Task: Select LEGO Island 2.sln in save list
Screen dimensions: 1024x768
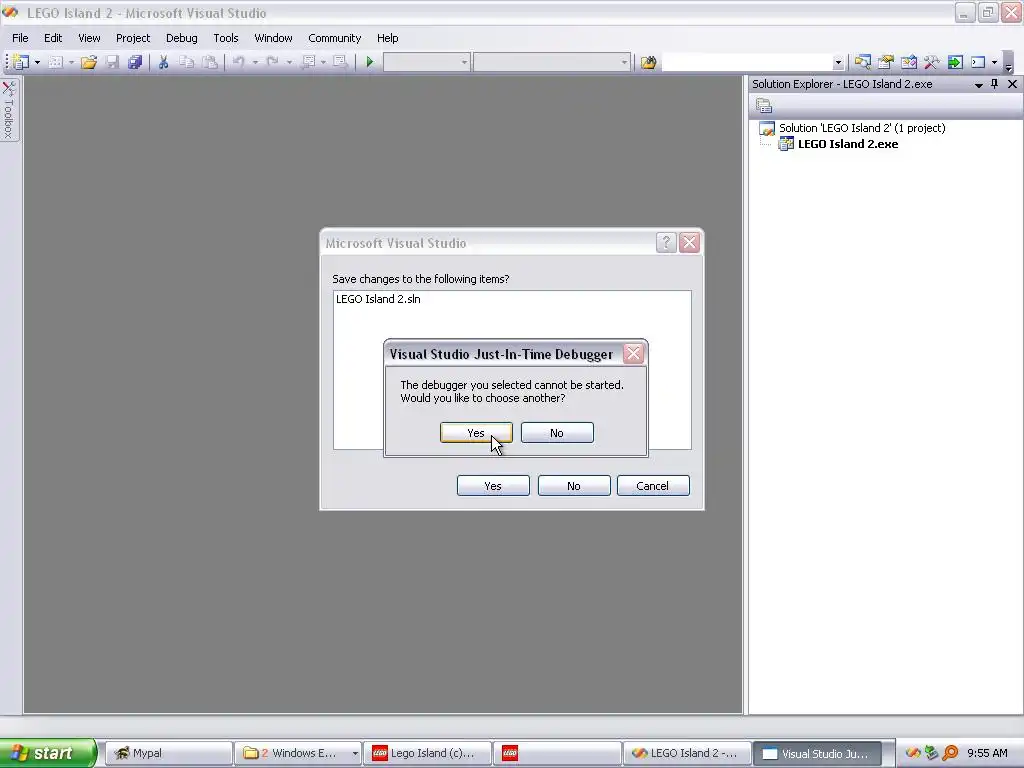Action: (378, 299)
